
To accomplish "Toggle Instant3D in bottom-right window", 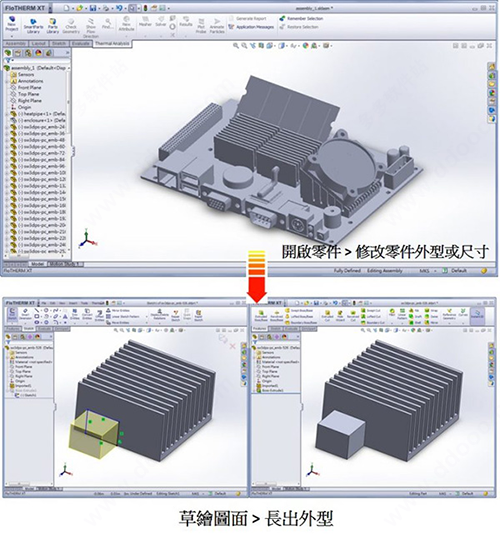I will pos(477,315).
